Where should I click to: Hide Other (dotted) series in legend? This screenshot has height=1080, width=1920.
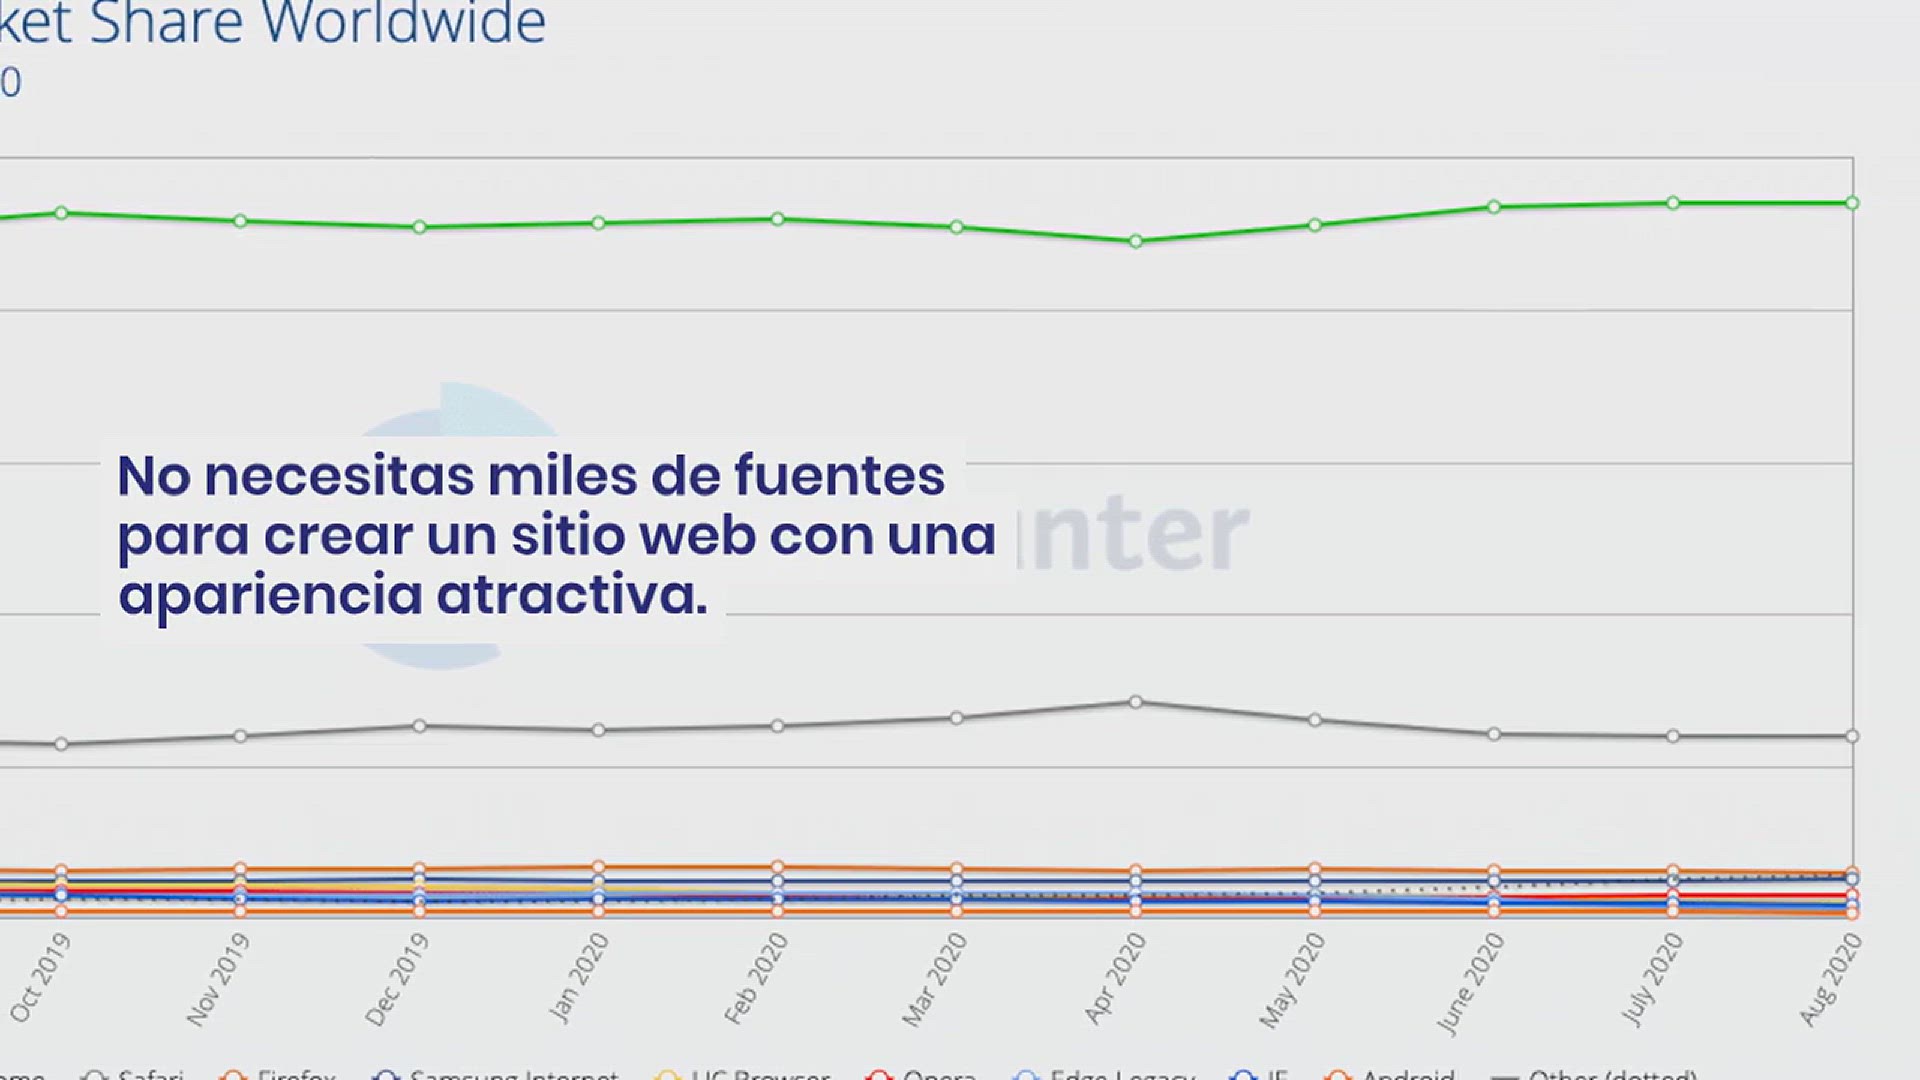click(1612, 1075)
